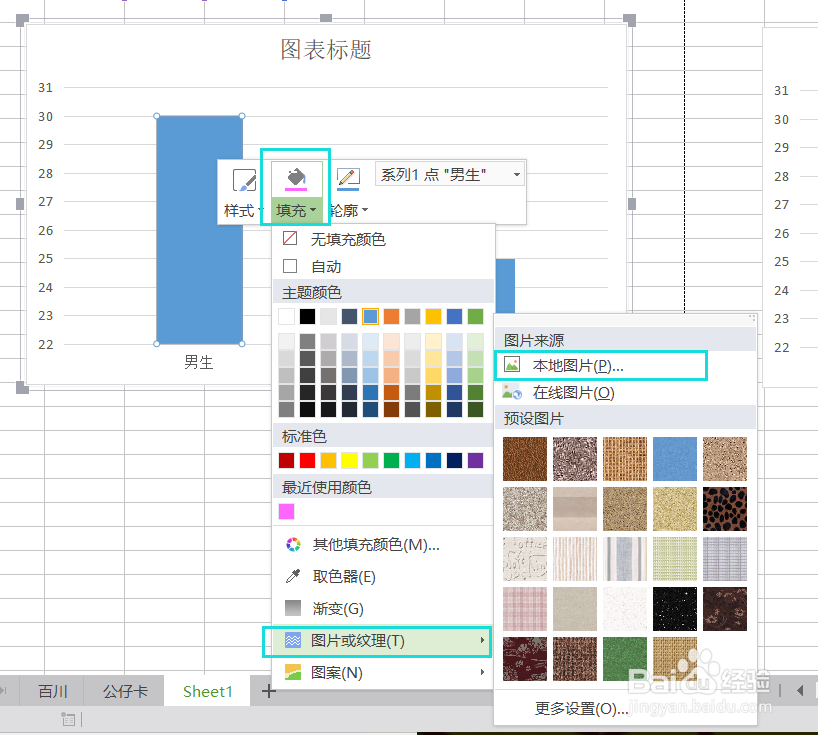Pick the recently used pink color swatch
The height and width of the screenshot is (735, 818).
(289, 511)
